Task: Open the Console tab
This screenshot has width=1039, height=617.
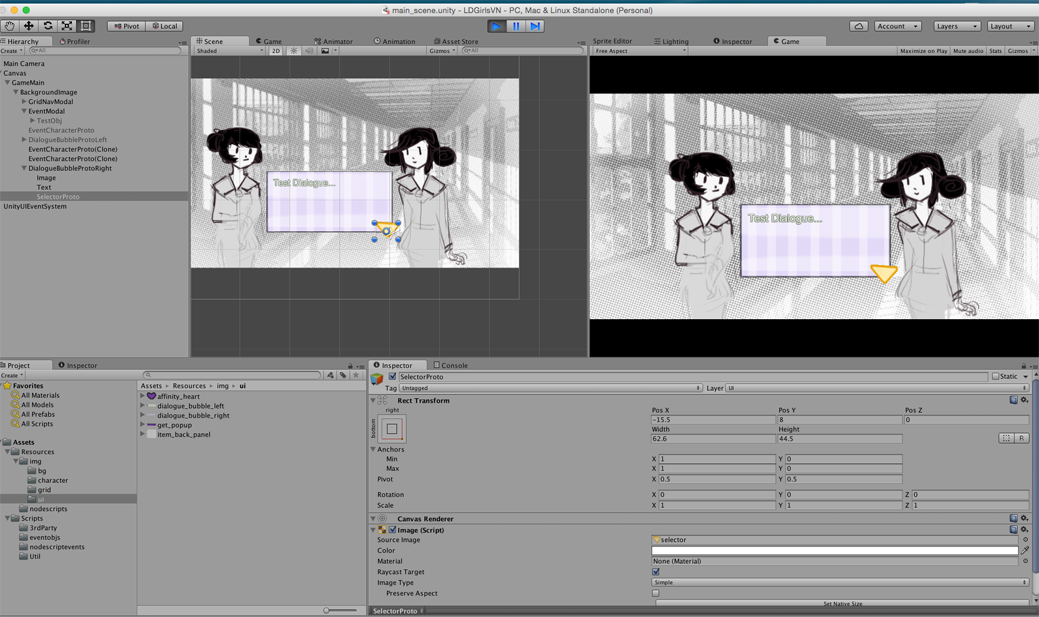Action: [x=451, y=365]
